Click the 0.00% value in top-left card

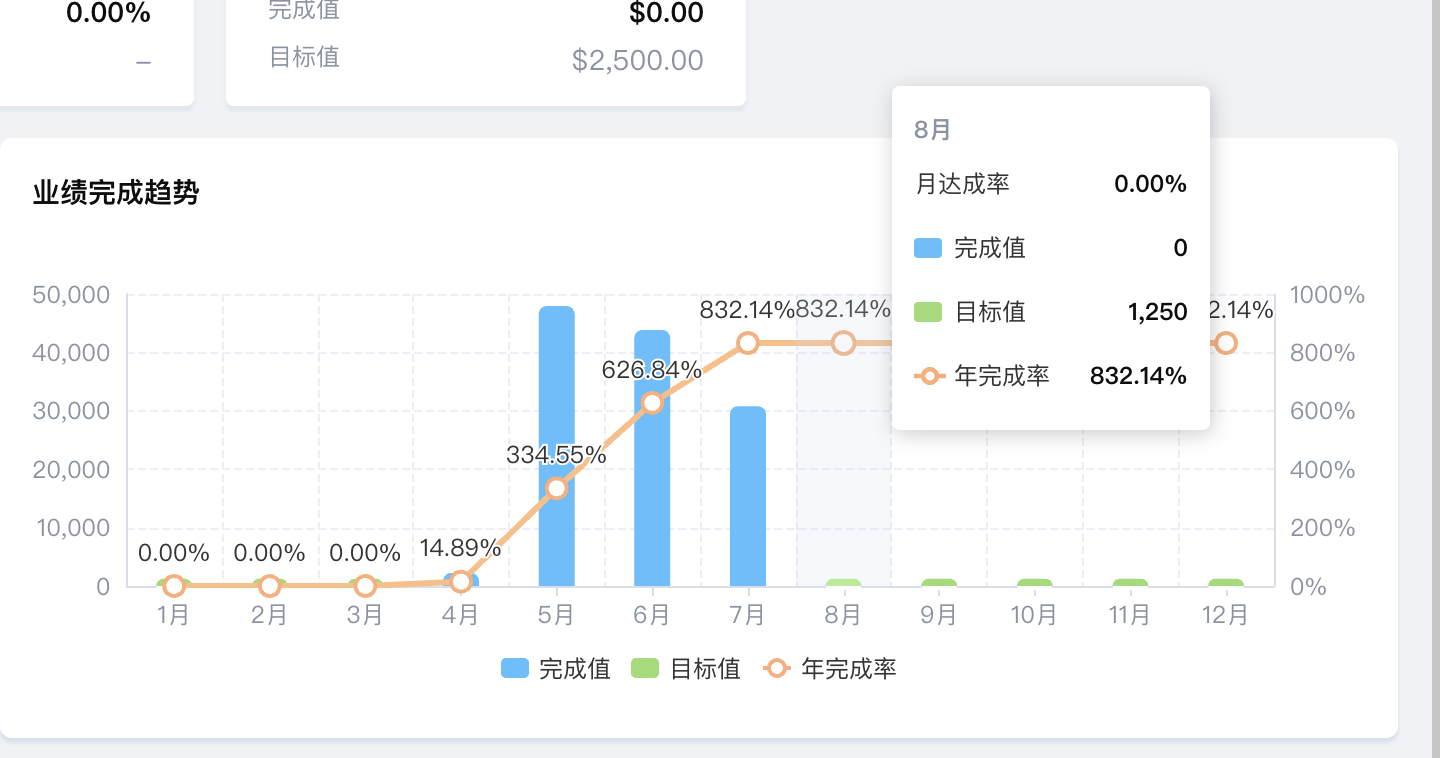tap(109, 13)
